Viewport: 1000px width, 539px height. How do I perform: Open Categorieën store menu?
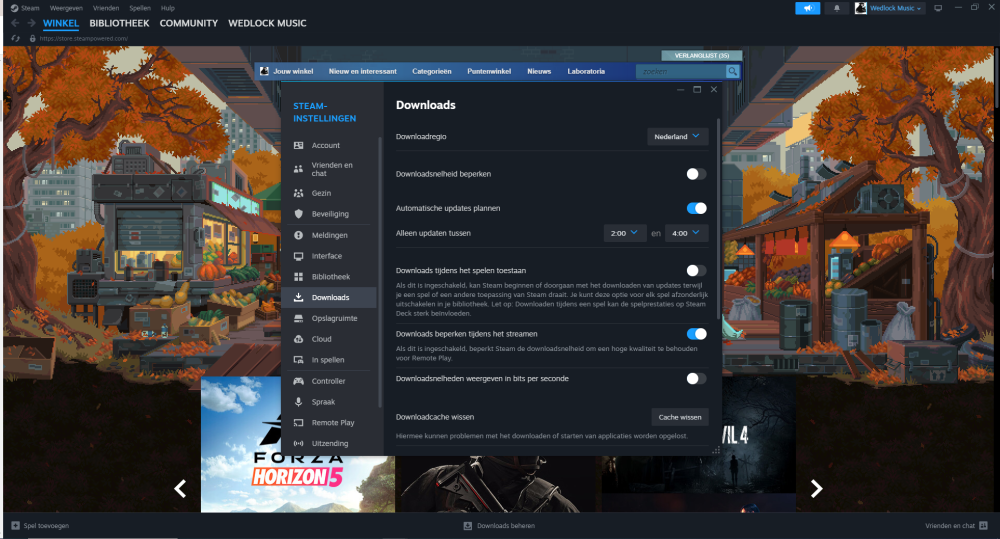point(432,71)
